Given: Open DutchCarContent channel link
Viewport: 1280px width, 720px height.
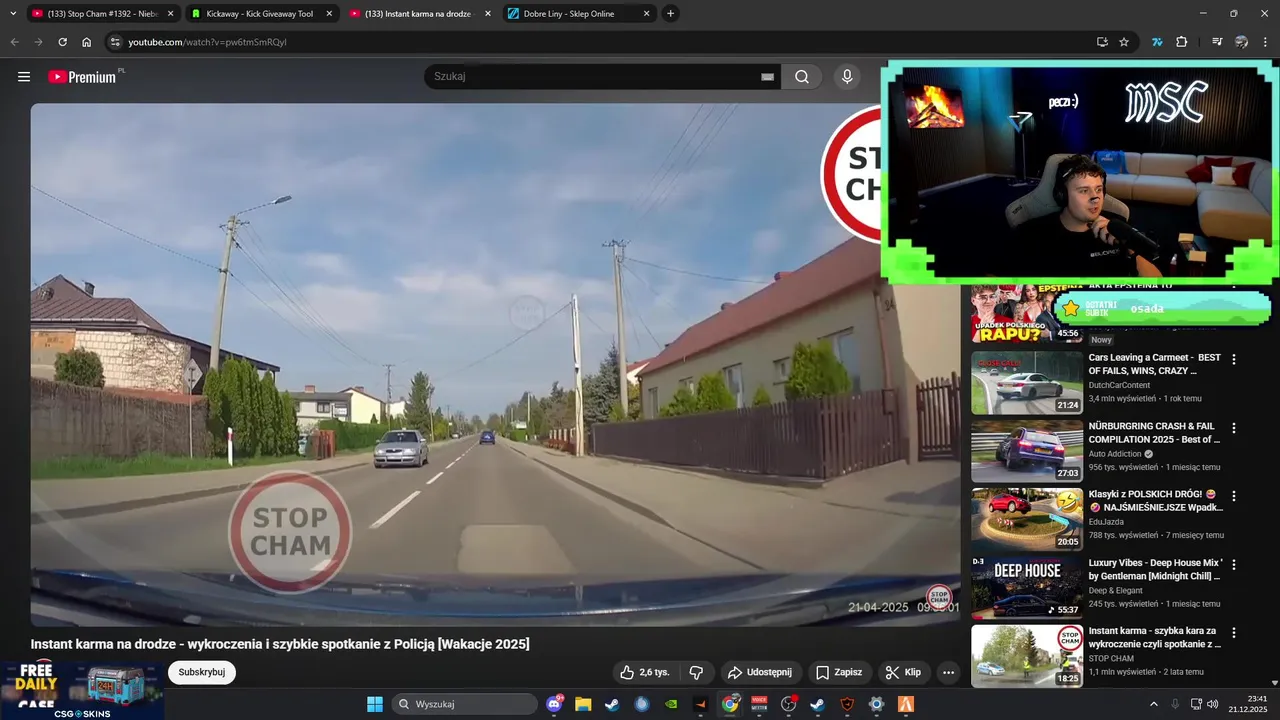Looking at the screenshot, I should point(1119,385).
